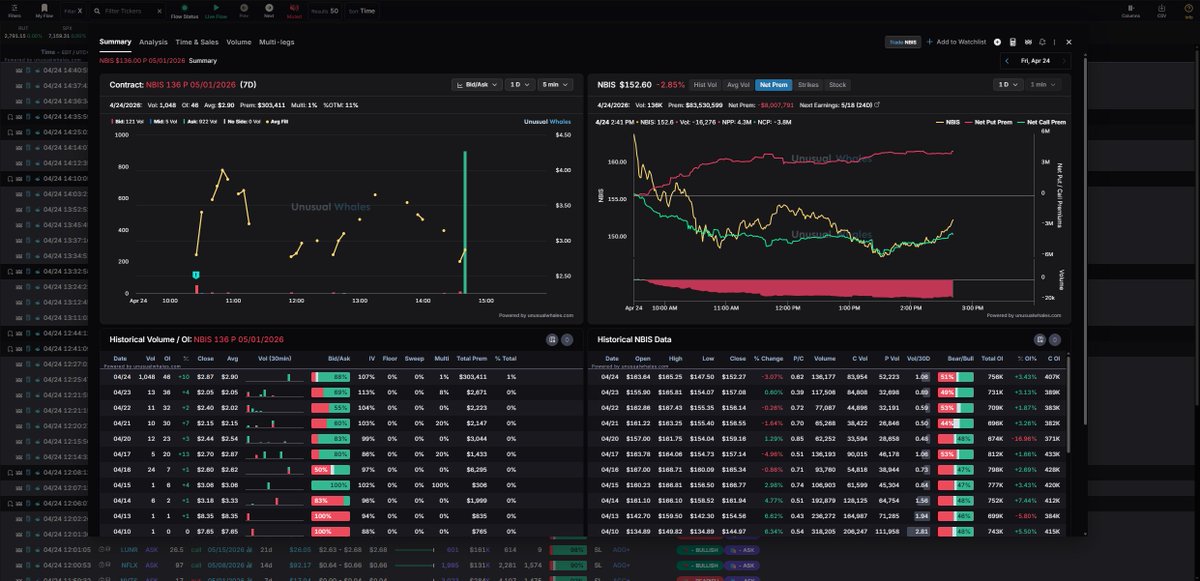This screenshot has height=581, width=1200.
Task: Open the Sort Time dropdown
Action: tap(363, 11)
